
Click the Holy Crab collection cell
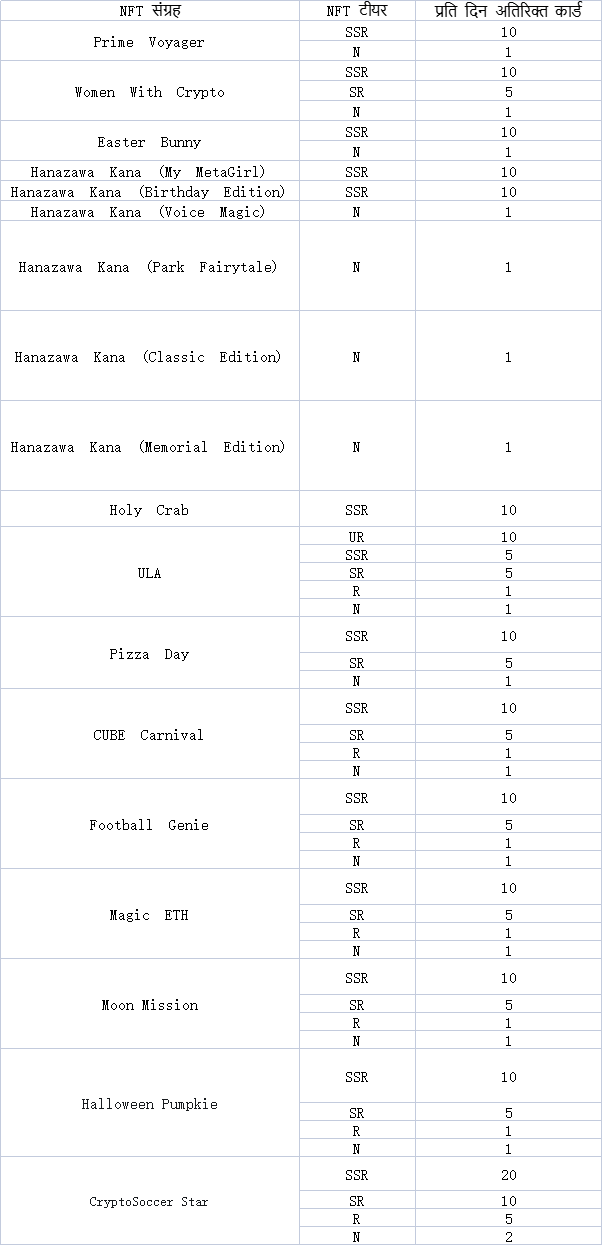[x=149, y=510]
